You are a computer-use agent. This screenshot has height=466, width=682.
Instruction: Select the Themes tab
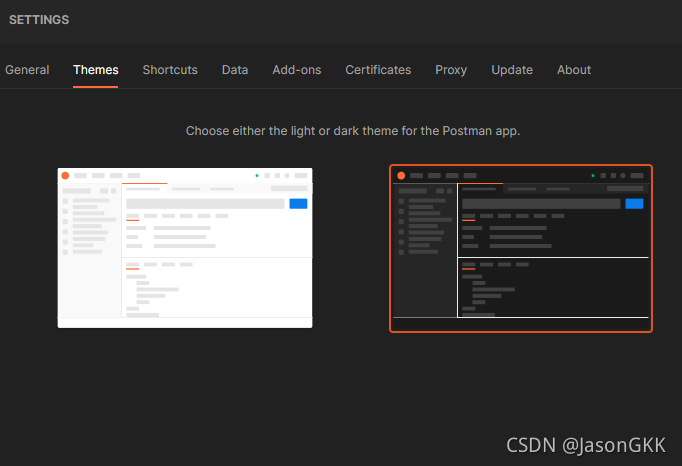[96, 70]
